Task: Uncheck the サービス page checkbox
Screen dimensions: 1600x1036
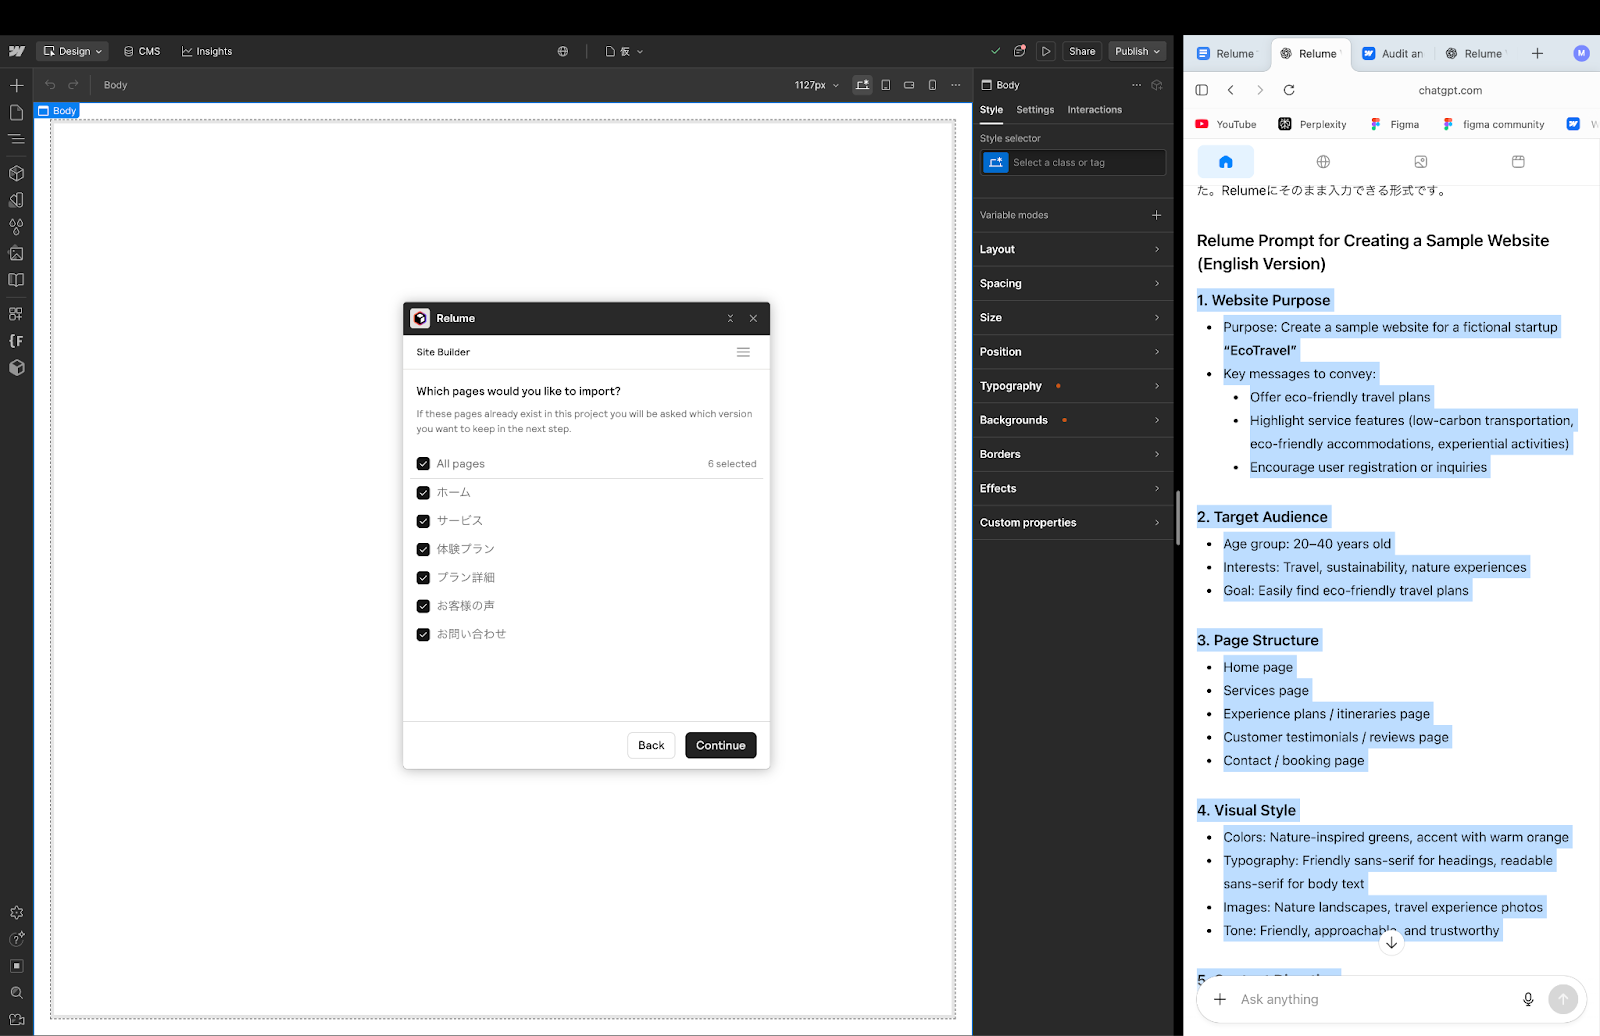Action: [423, 521]
